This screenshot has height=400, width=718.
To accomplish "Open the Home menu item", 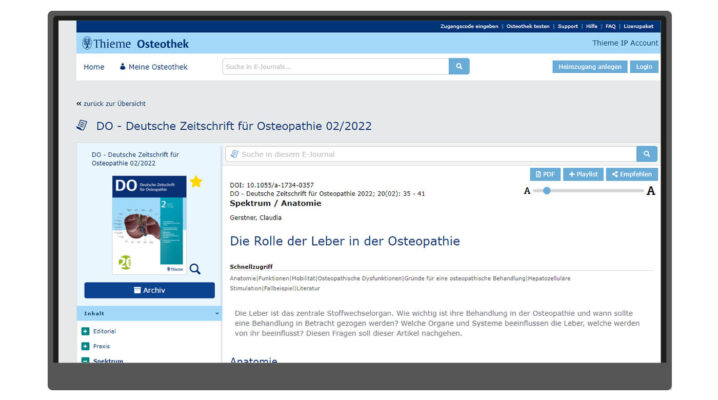I will (94, 67).
